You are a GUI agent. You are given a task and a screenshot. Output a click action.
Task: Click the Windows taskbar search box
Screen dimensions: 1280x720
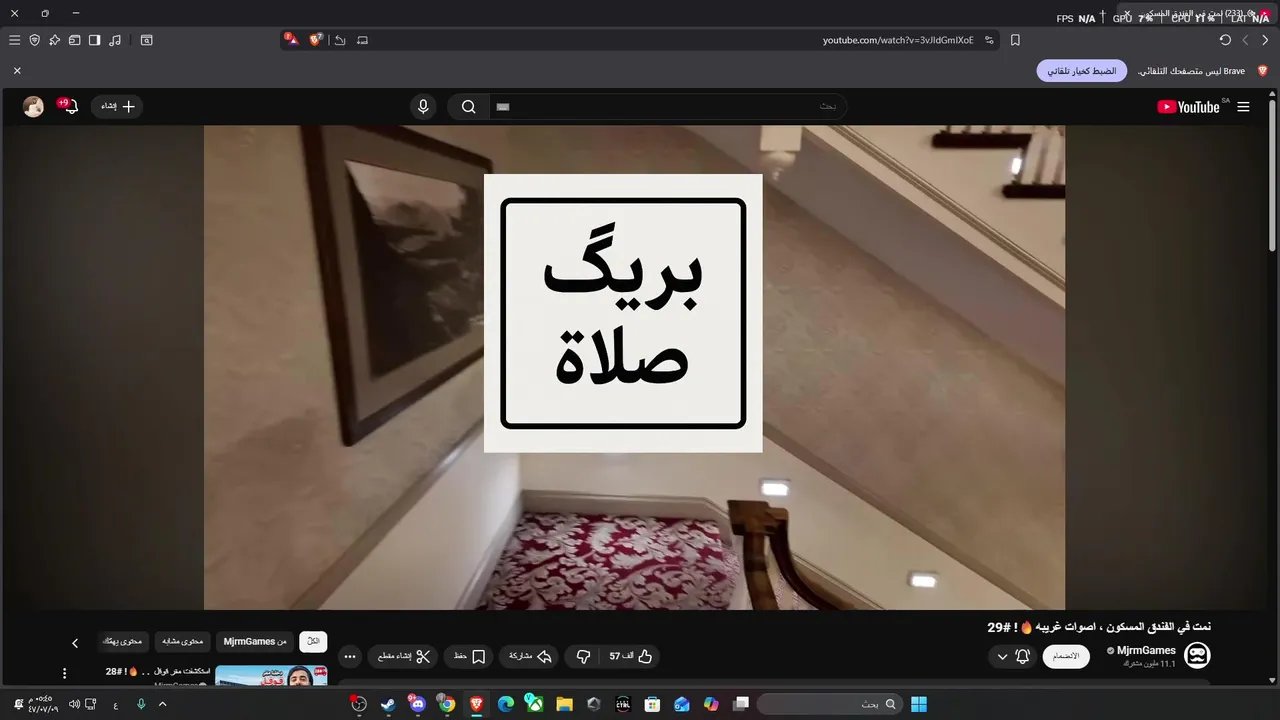828,704
